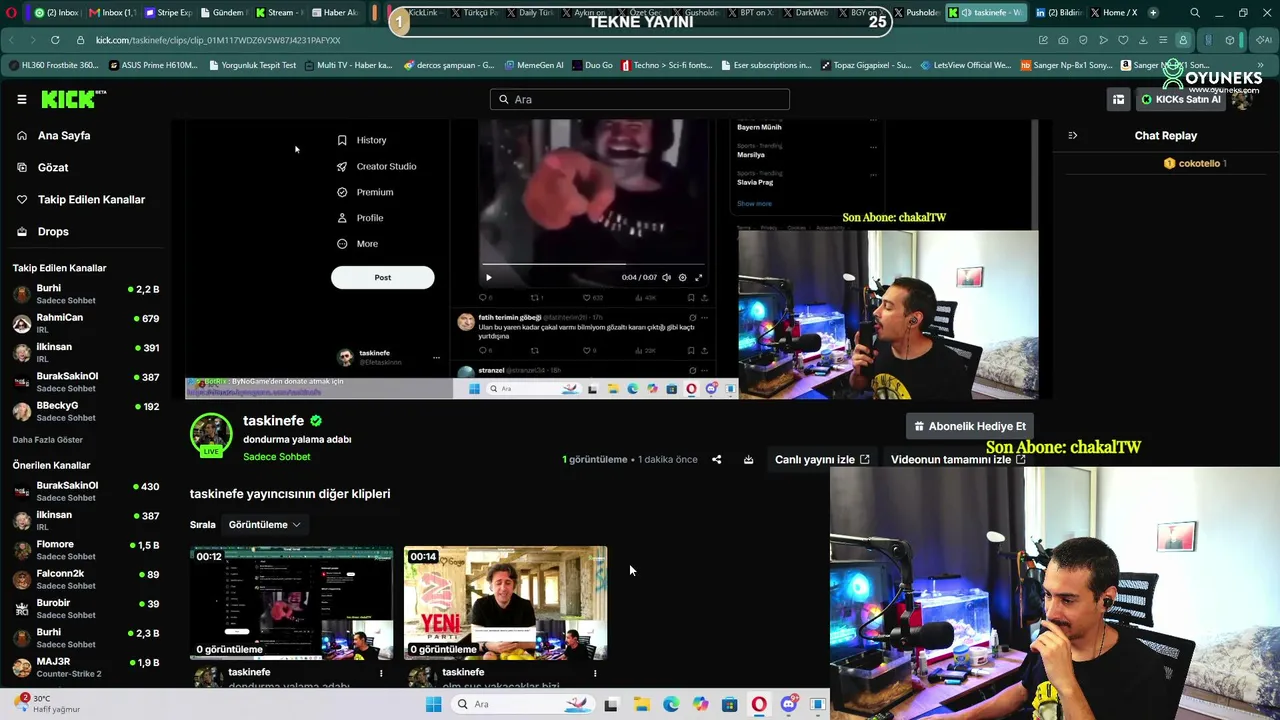Click taskinefe's LIVE profile avatar

(211, 434)
